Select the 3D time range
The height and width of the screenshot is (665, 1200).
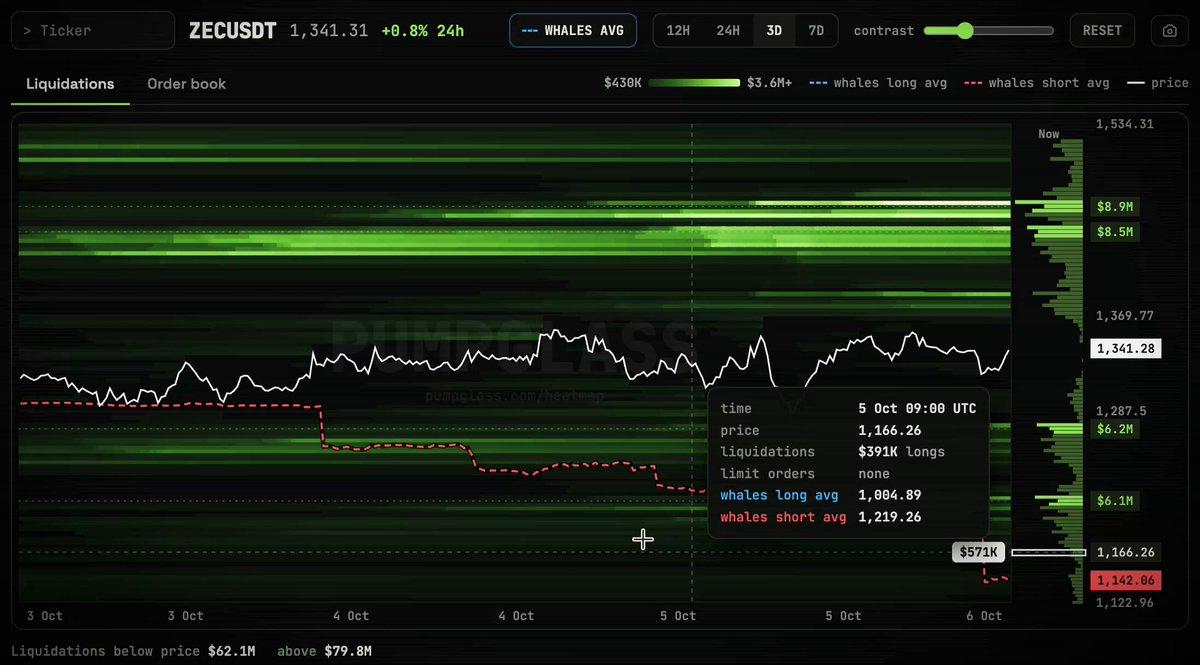pyautogui.click(x=774, y=31)
